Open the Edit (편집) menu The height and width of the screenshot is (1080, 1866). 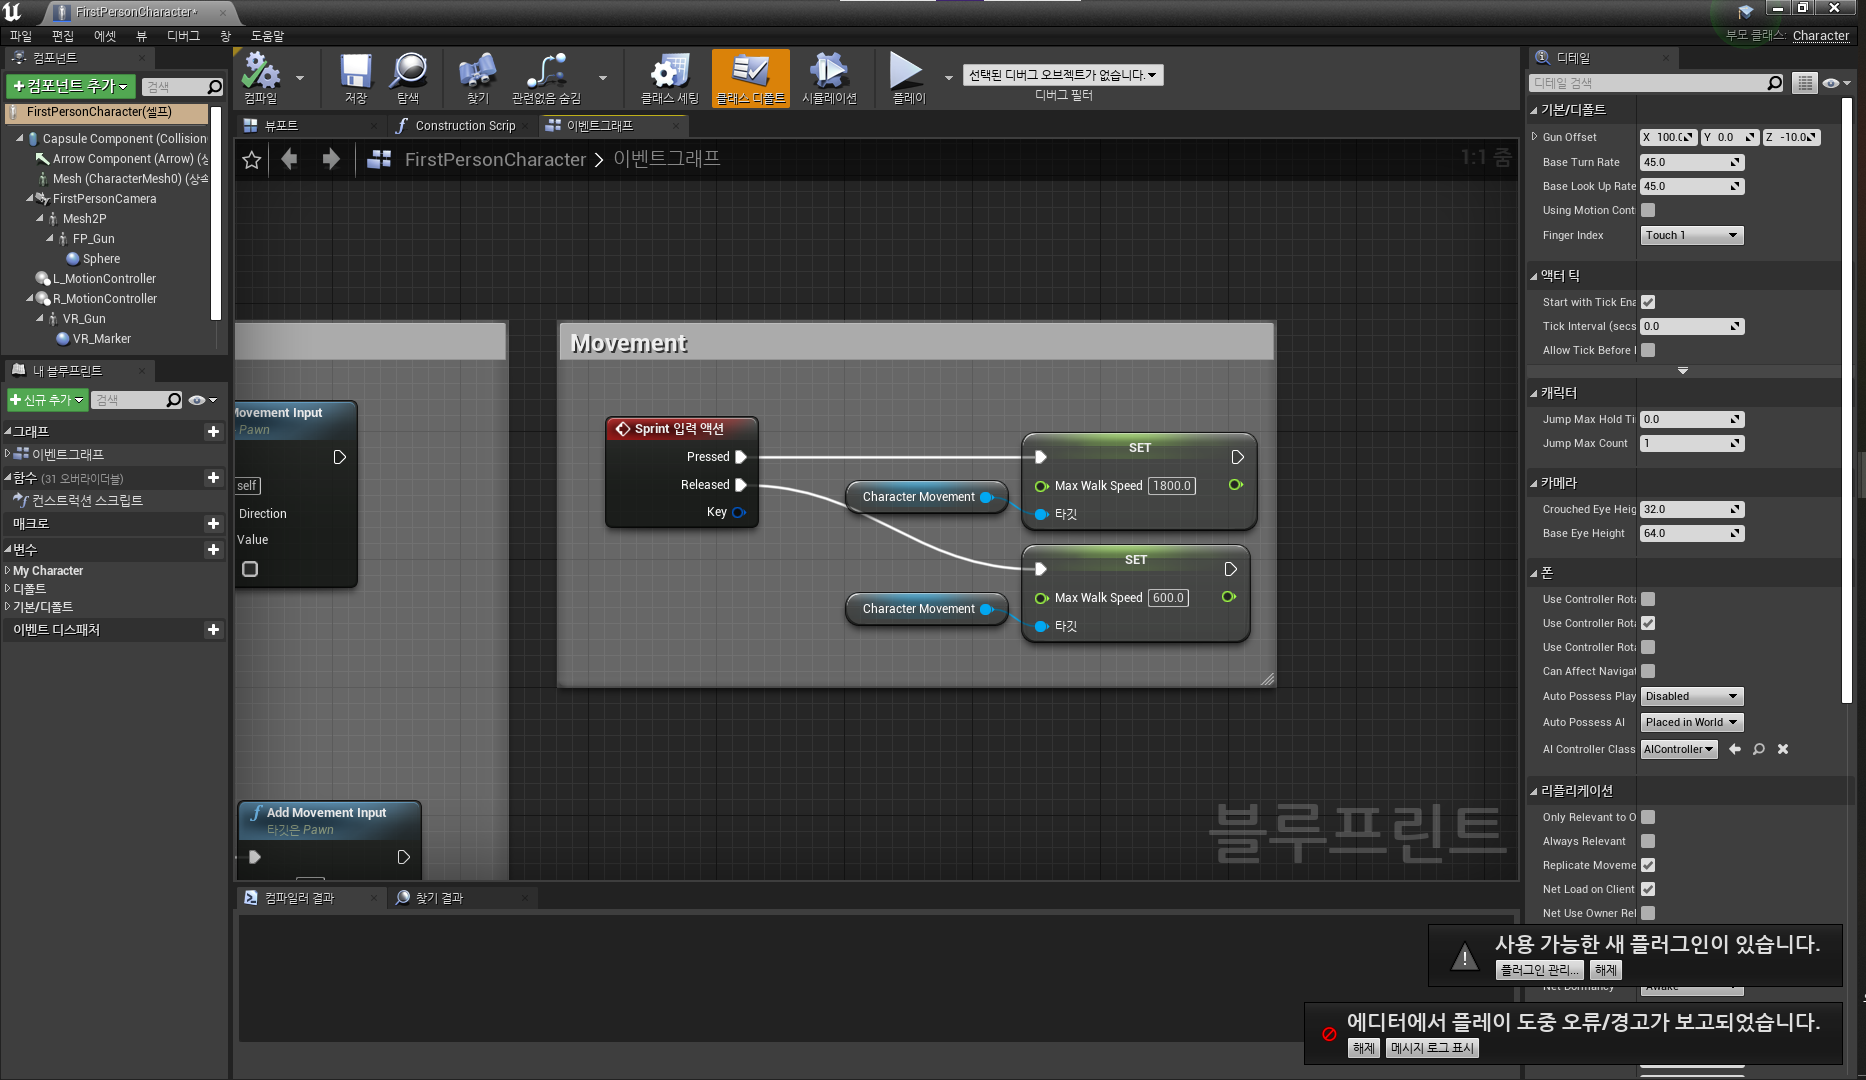click(63, 36)
